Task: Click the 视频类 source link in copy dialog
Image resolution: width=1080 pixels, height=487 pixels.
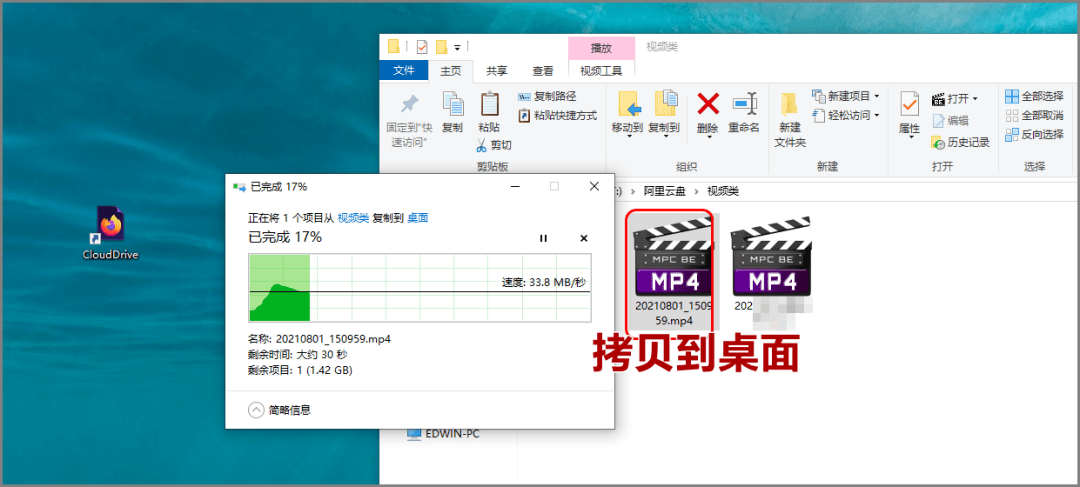Action: 353,218
